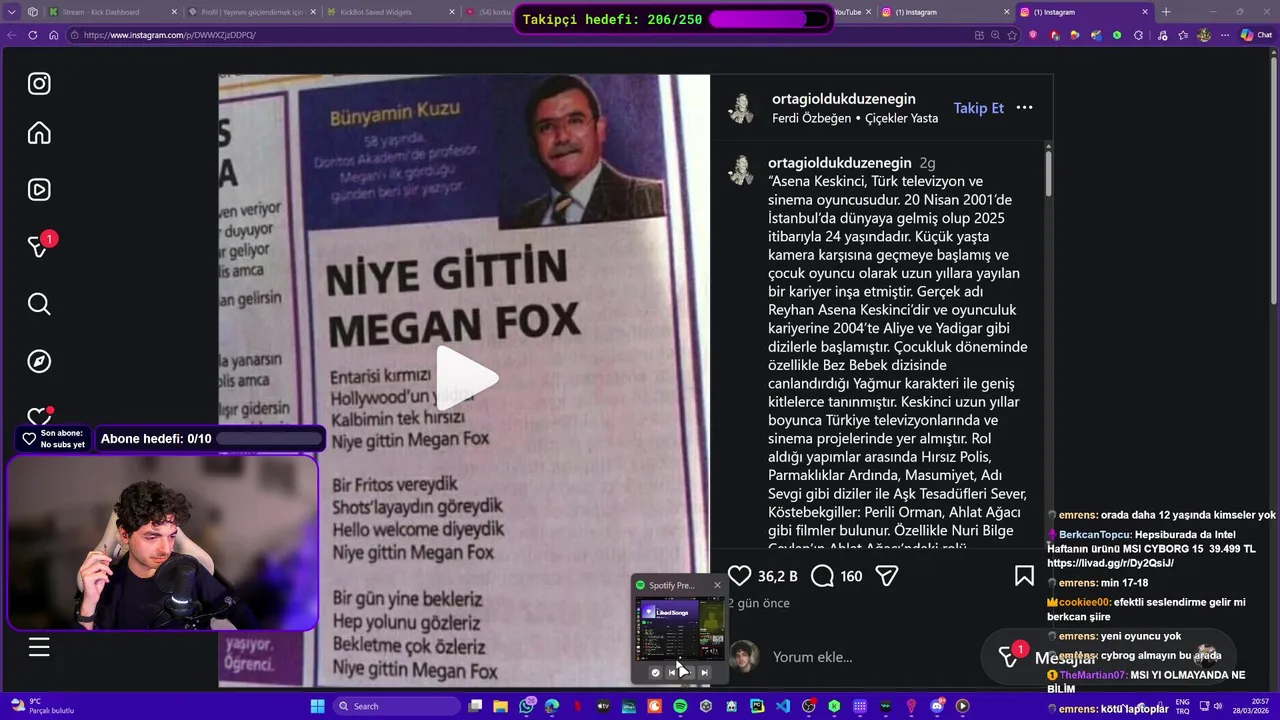Viewport: 1280px width, 720px height.
Task: Close the Spotify Premium taskbar preview
Action: (717, 585)
